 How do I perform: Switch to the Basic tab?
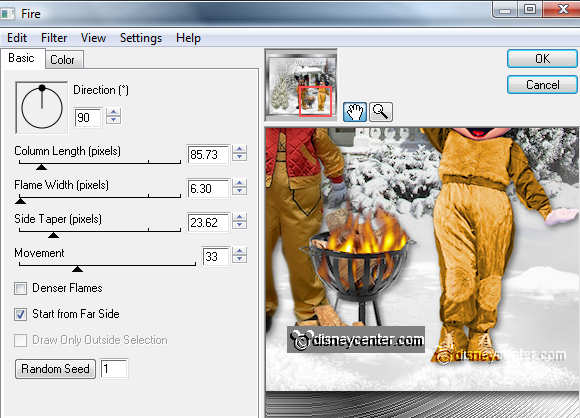[x=22, y=58]
